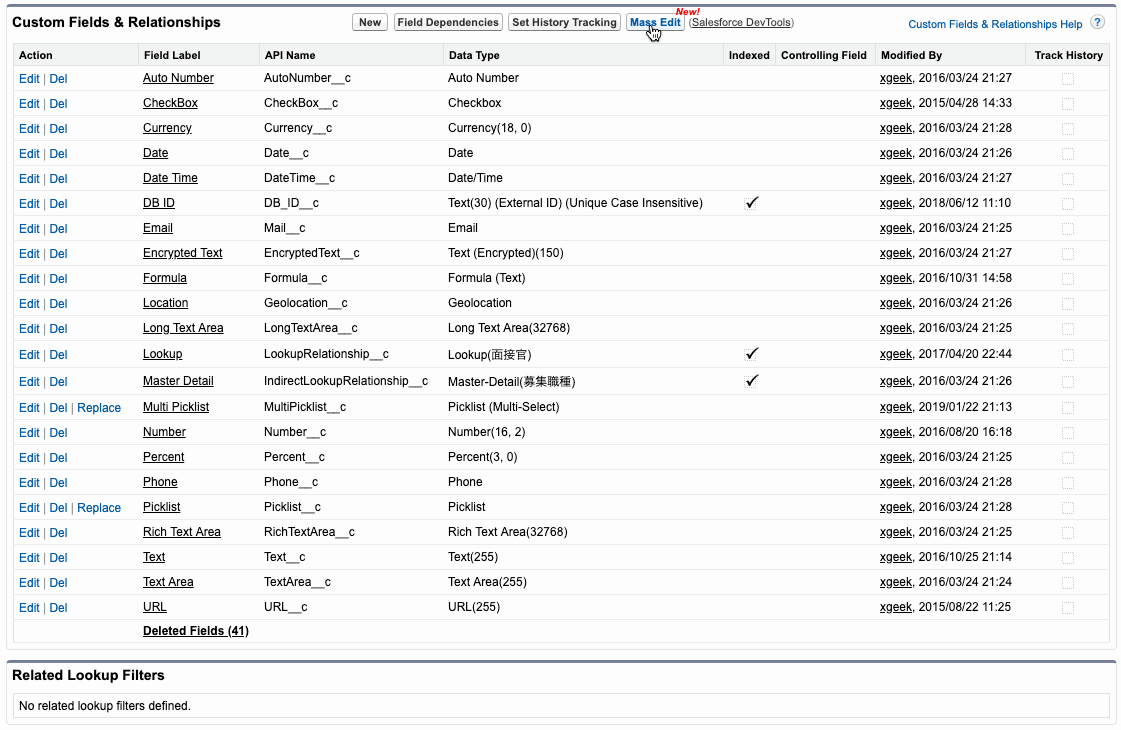Click the Field Label column header
The height and width of the screenshot is (730, 1121).
click(172, 55)
